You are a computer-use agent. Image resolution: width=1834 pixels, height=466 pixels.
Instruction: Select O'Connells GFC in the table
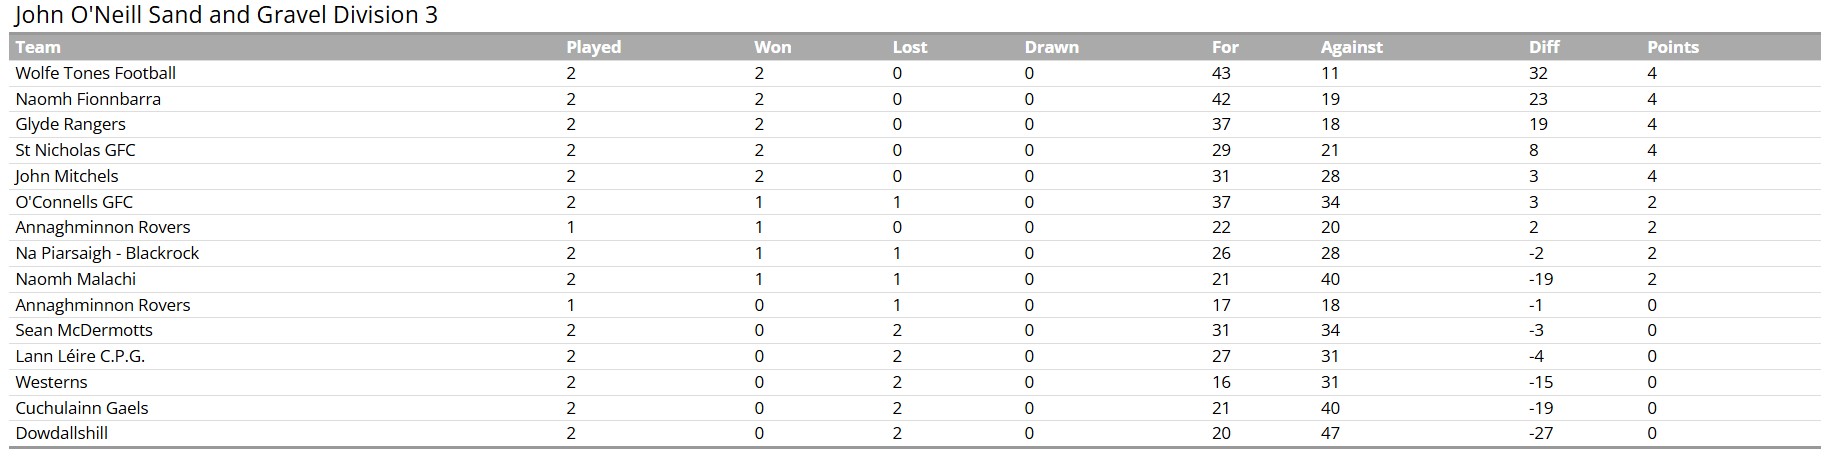74,202
